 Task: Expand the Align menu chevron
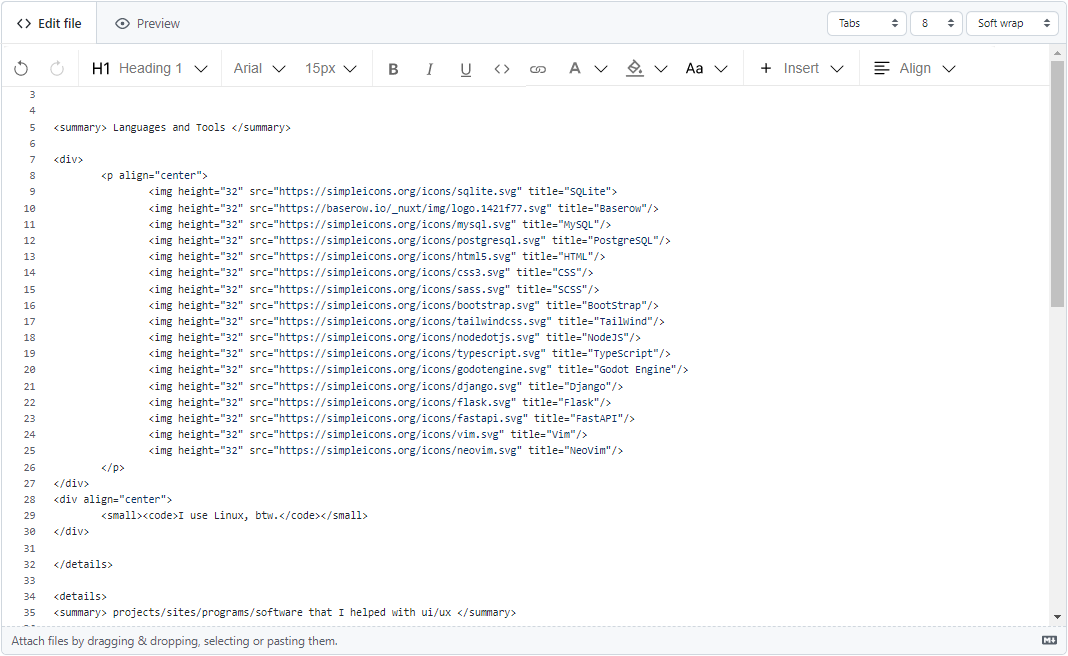point(949,69)
